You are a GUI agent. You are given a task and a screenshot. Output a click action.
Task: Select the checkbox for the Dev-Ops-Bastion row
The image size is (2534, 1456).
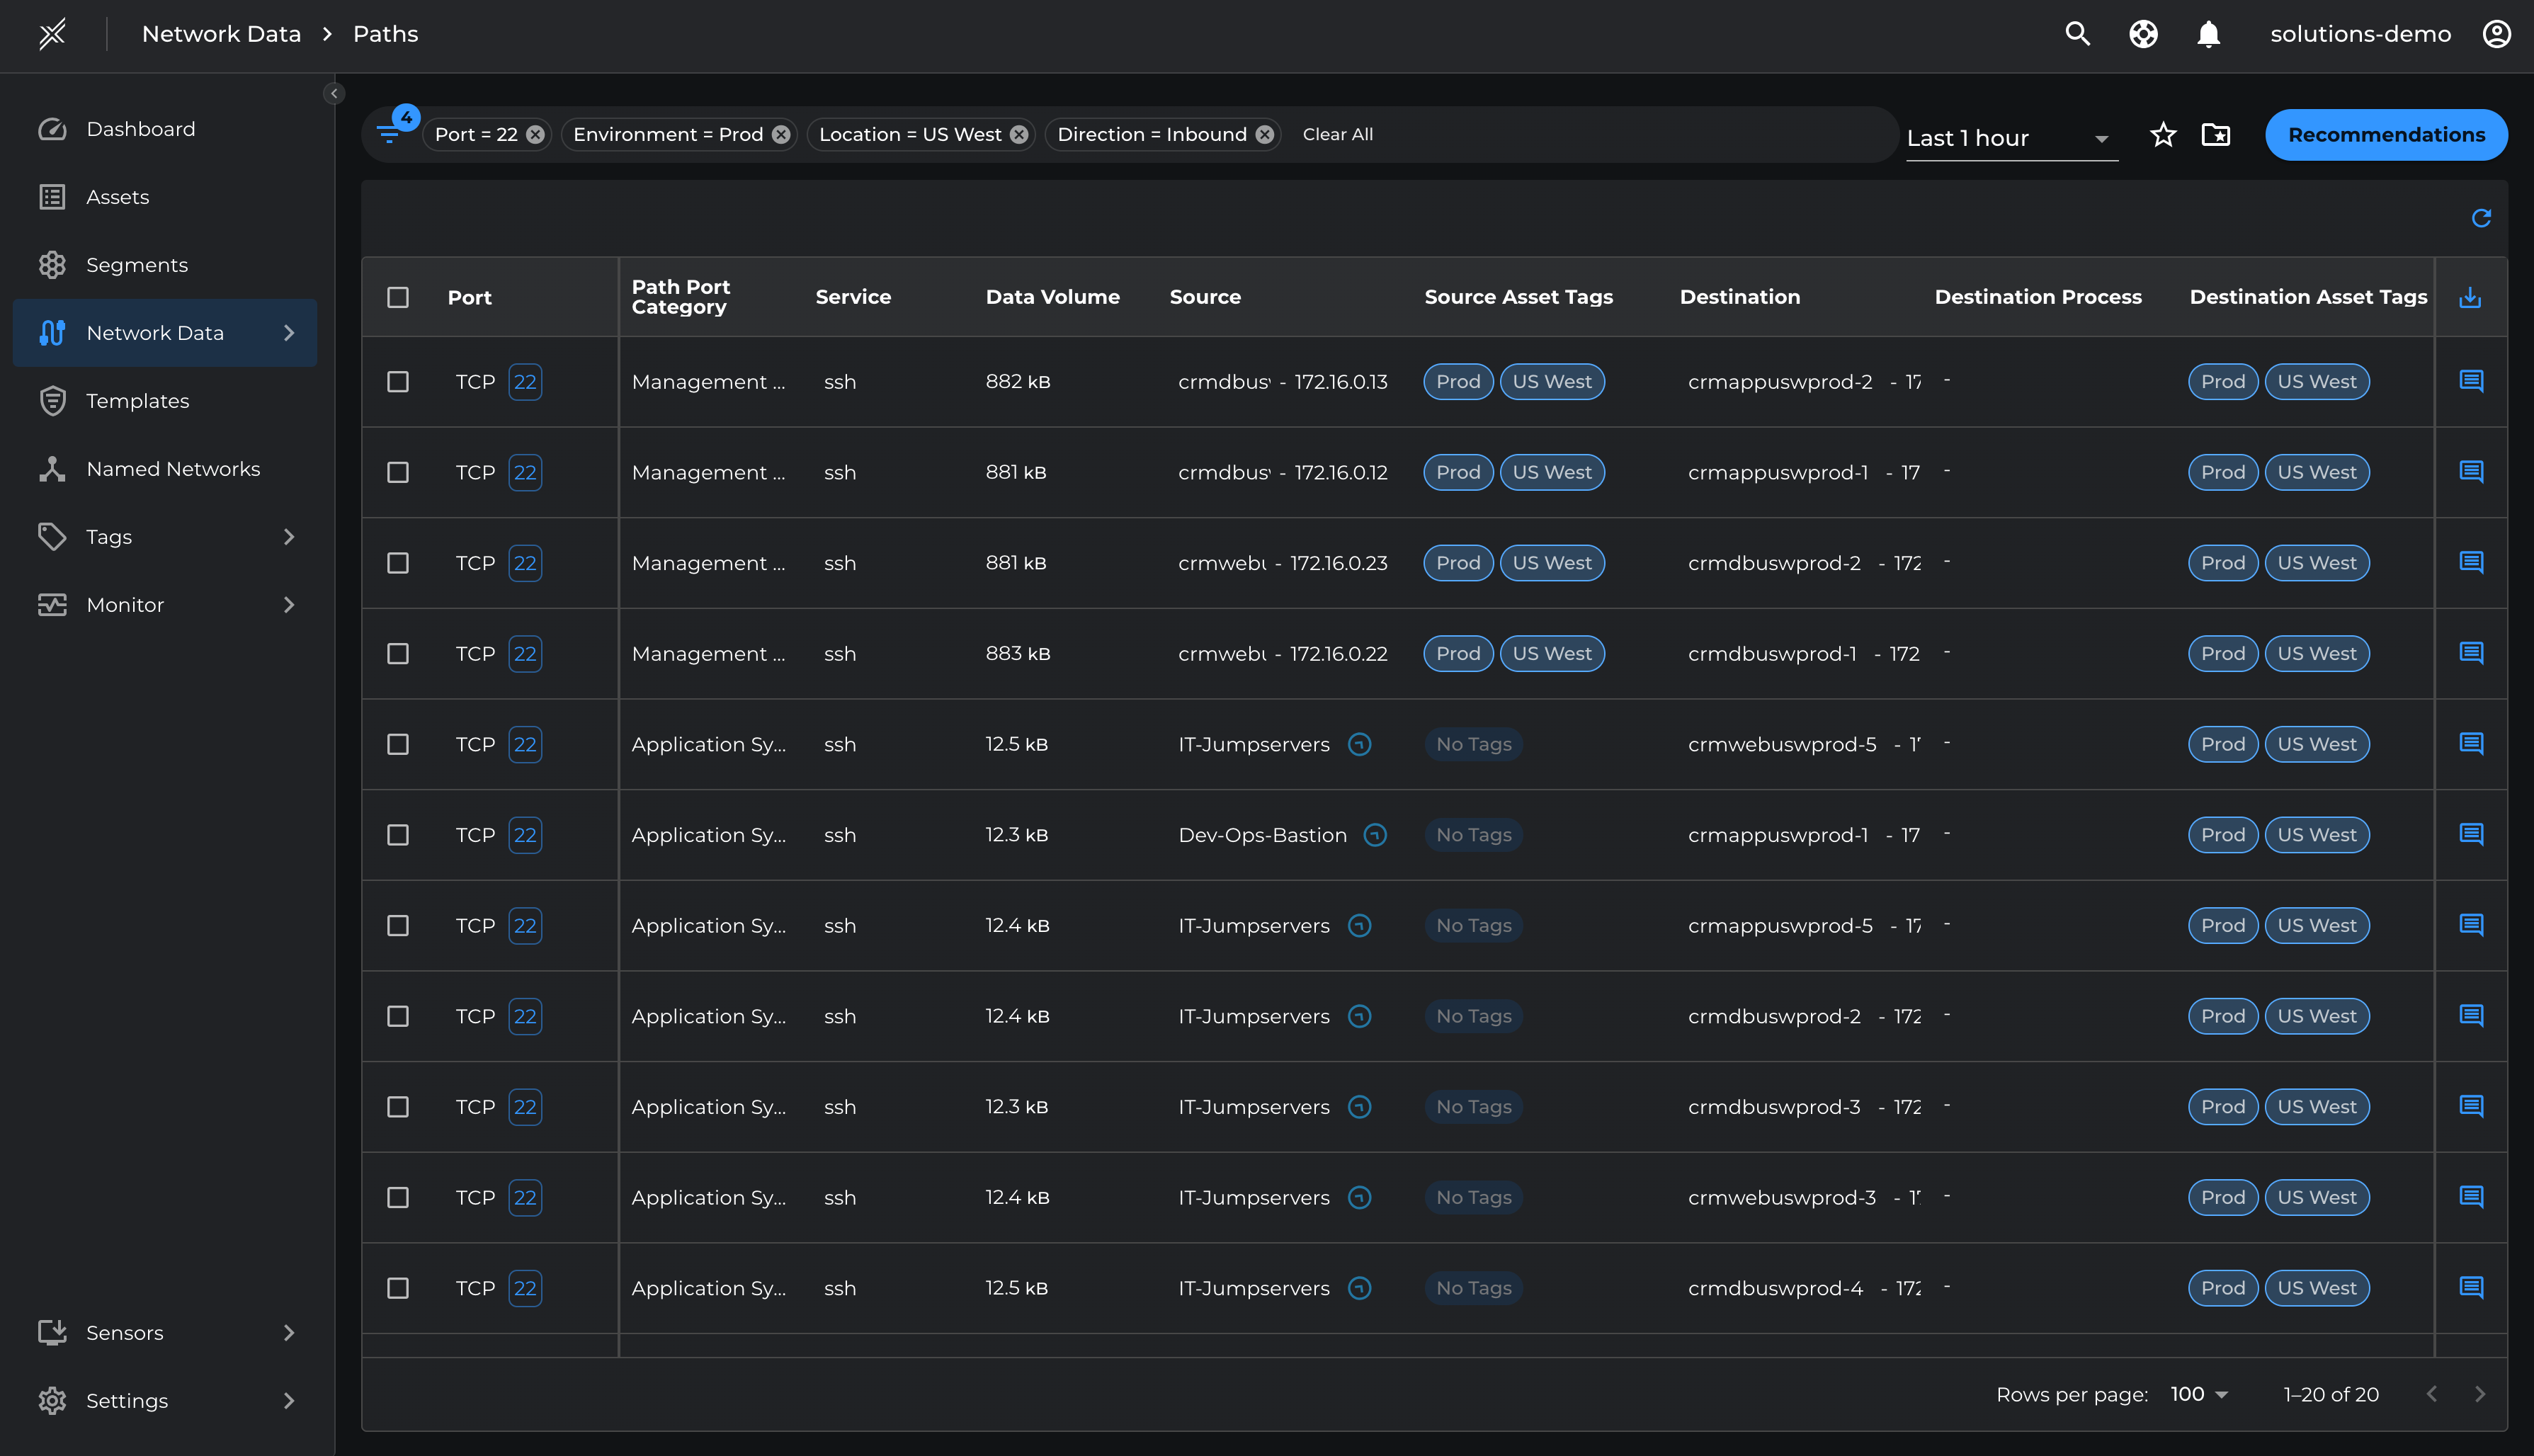coord(397,835)
